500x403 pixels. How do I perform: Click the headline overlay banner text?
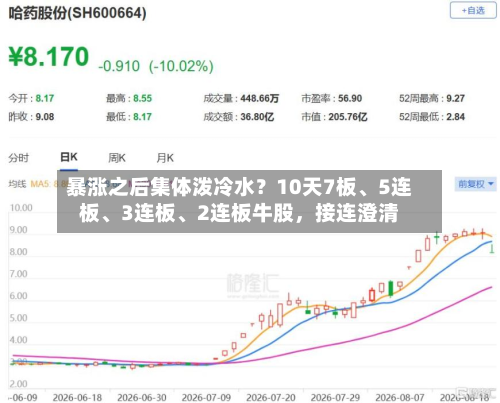239,200
